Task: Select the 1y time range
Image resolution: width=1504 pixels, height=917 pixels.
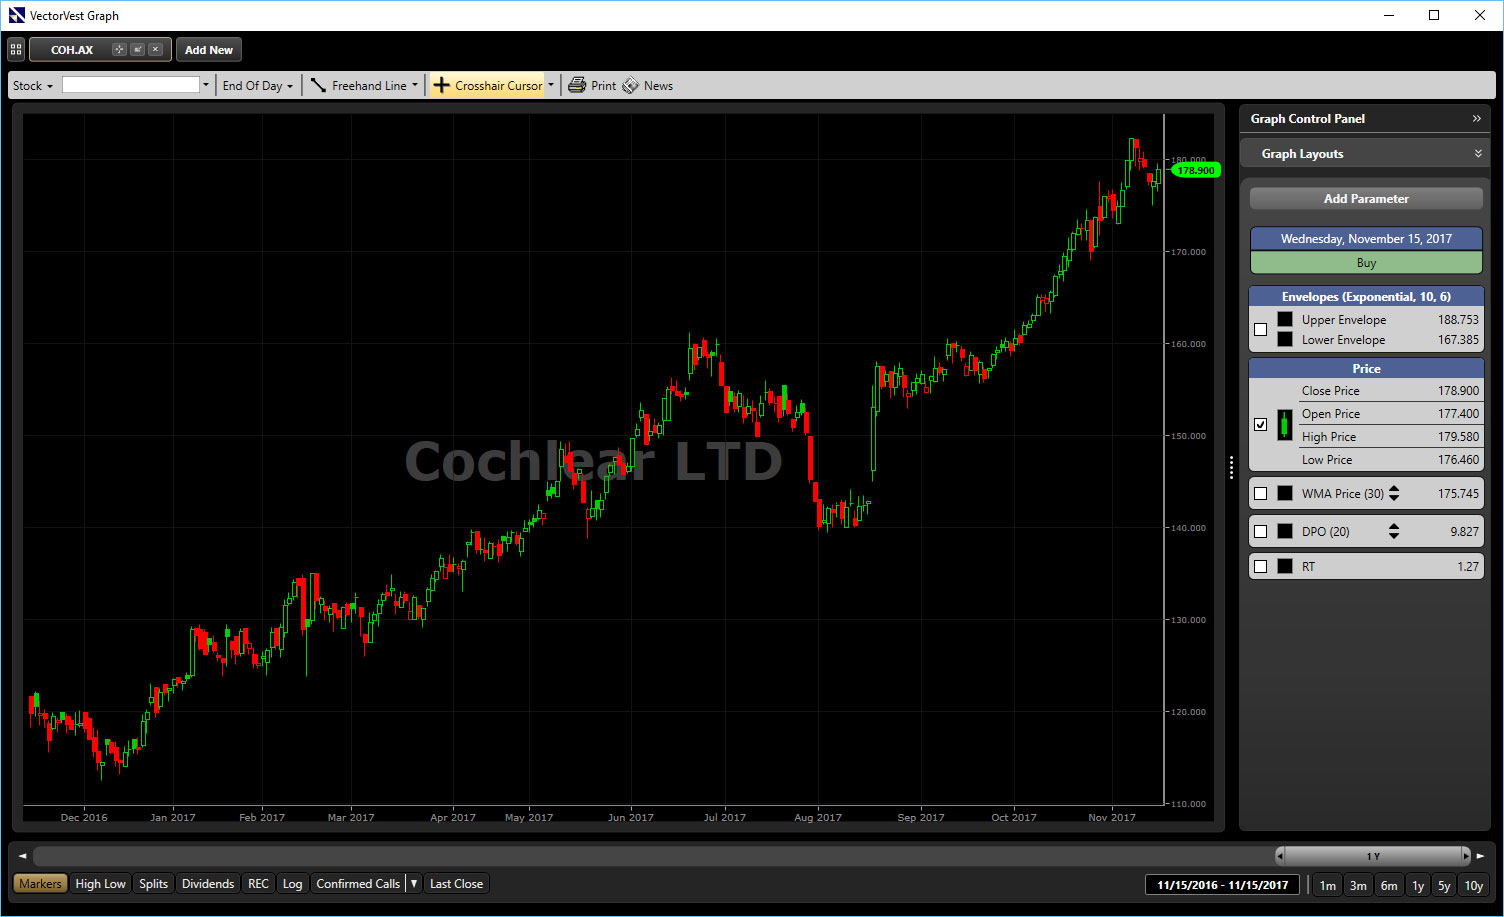Action: pos(1418,885)
